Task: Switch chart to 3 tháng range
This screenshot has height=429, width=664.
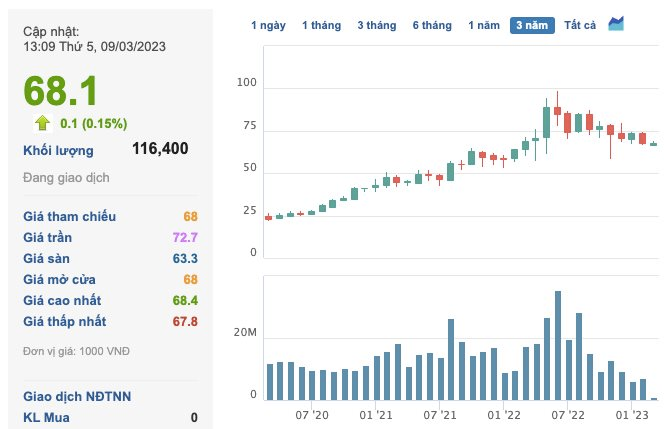Action: click(x=377, y=25)
